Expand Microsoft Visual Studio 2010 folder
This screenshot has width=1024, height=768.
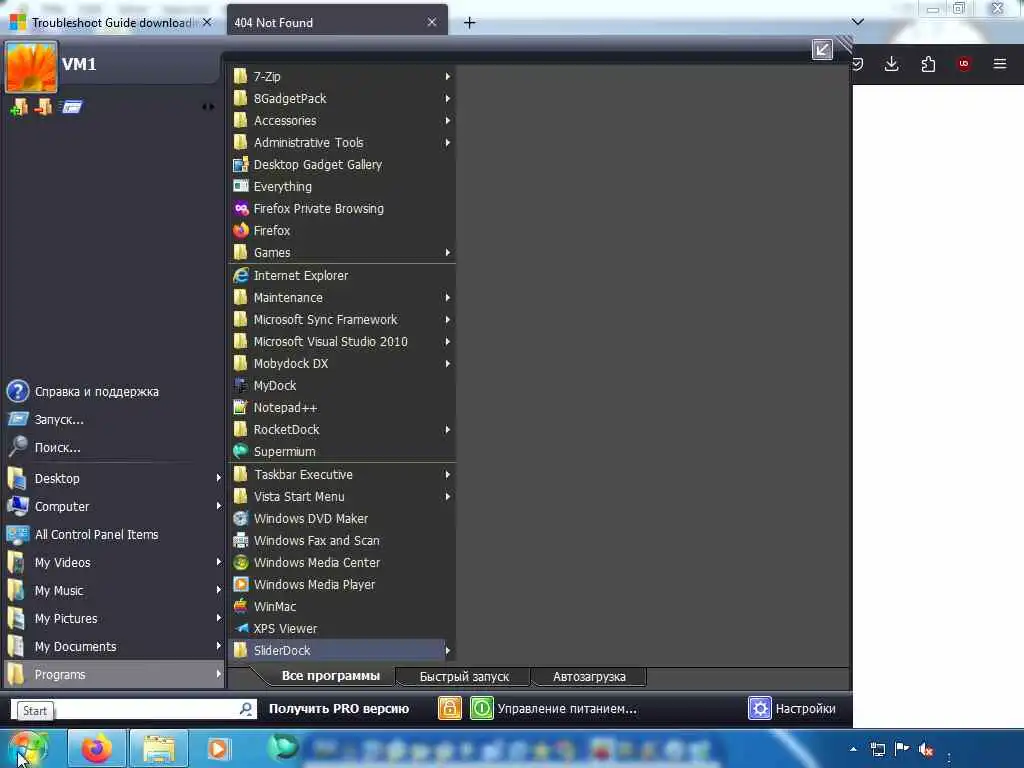click(447, 342)
